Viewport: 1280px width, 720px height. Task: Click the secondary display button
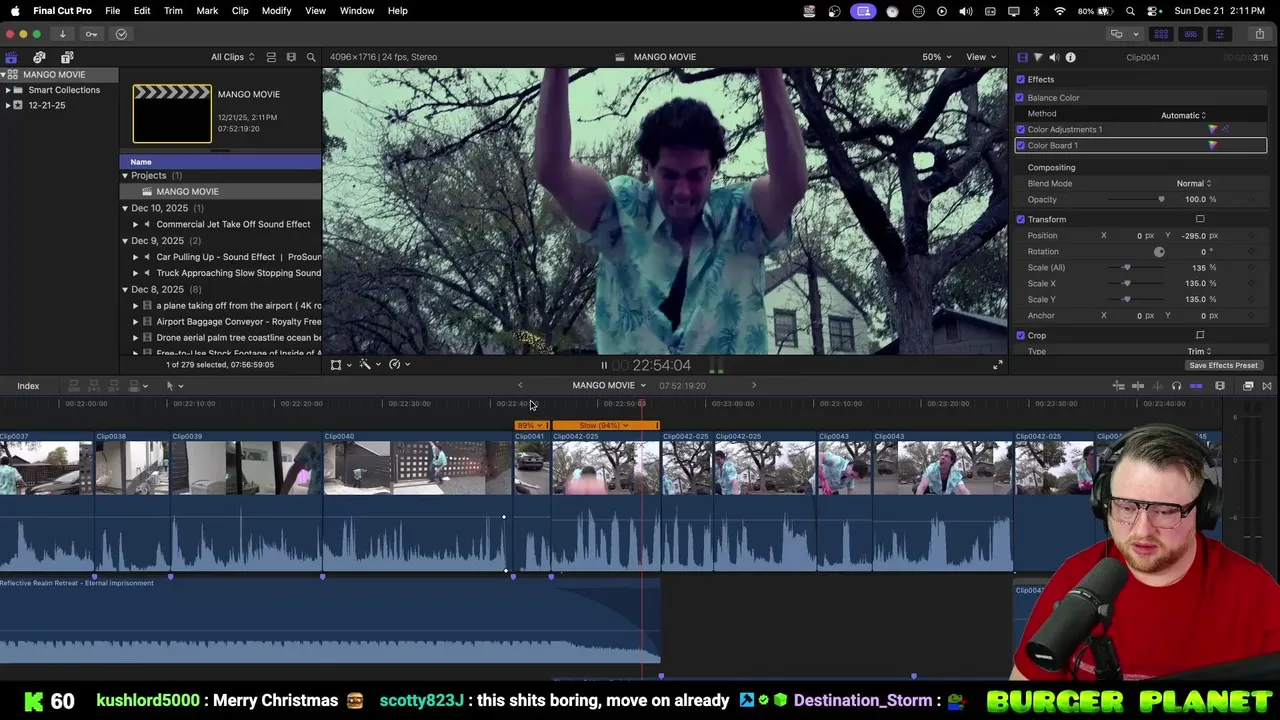click(x=1116, y=34)
